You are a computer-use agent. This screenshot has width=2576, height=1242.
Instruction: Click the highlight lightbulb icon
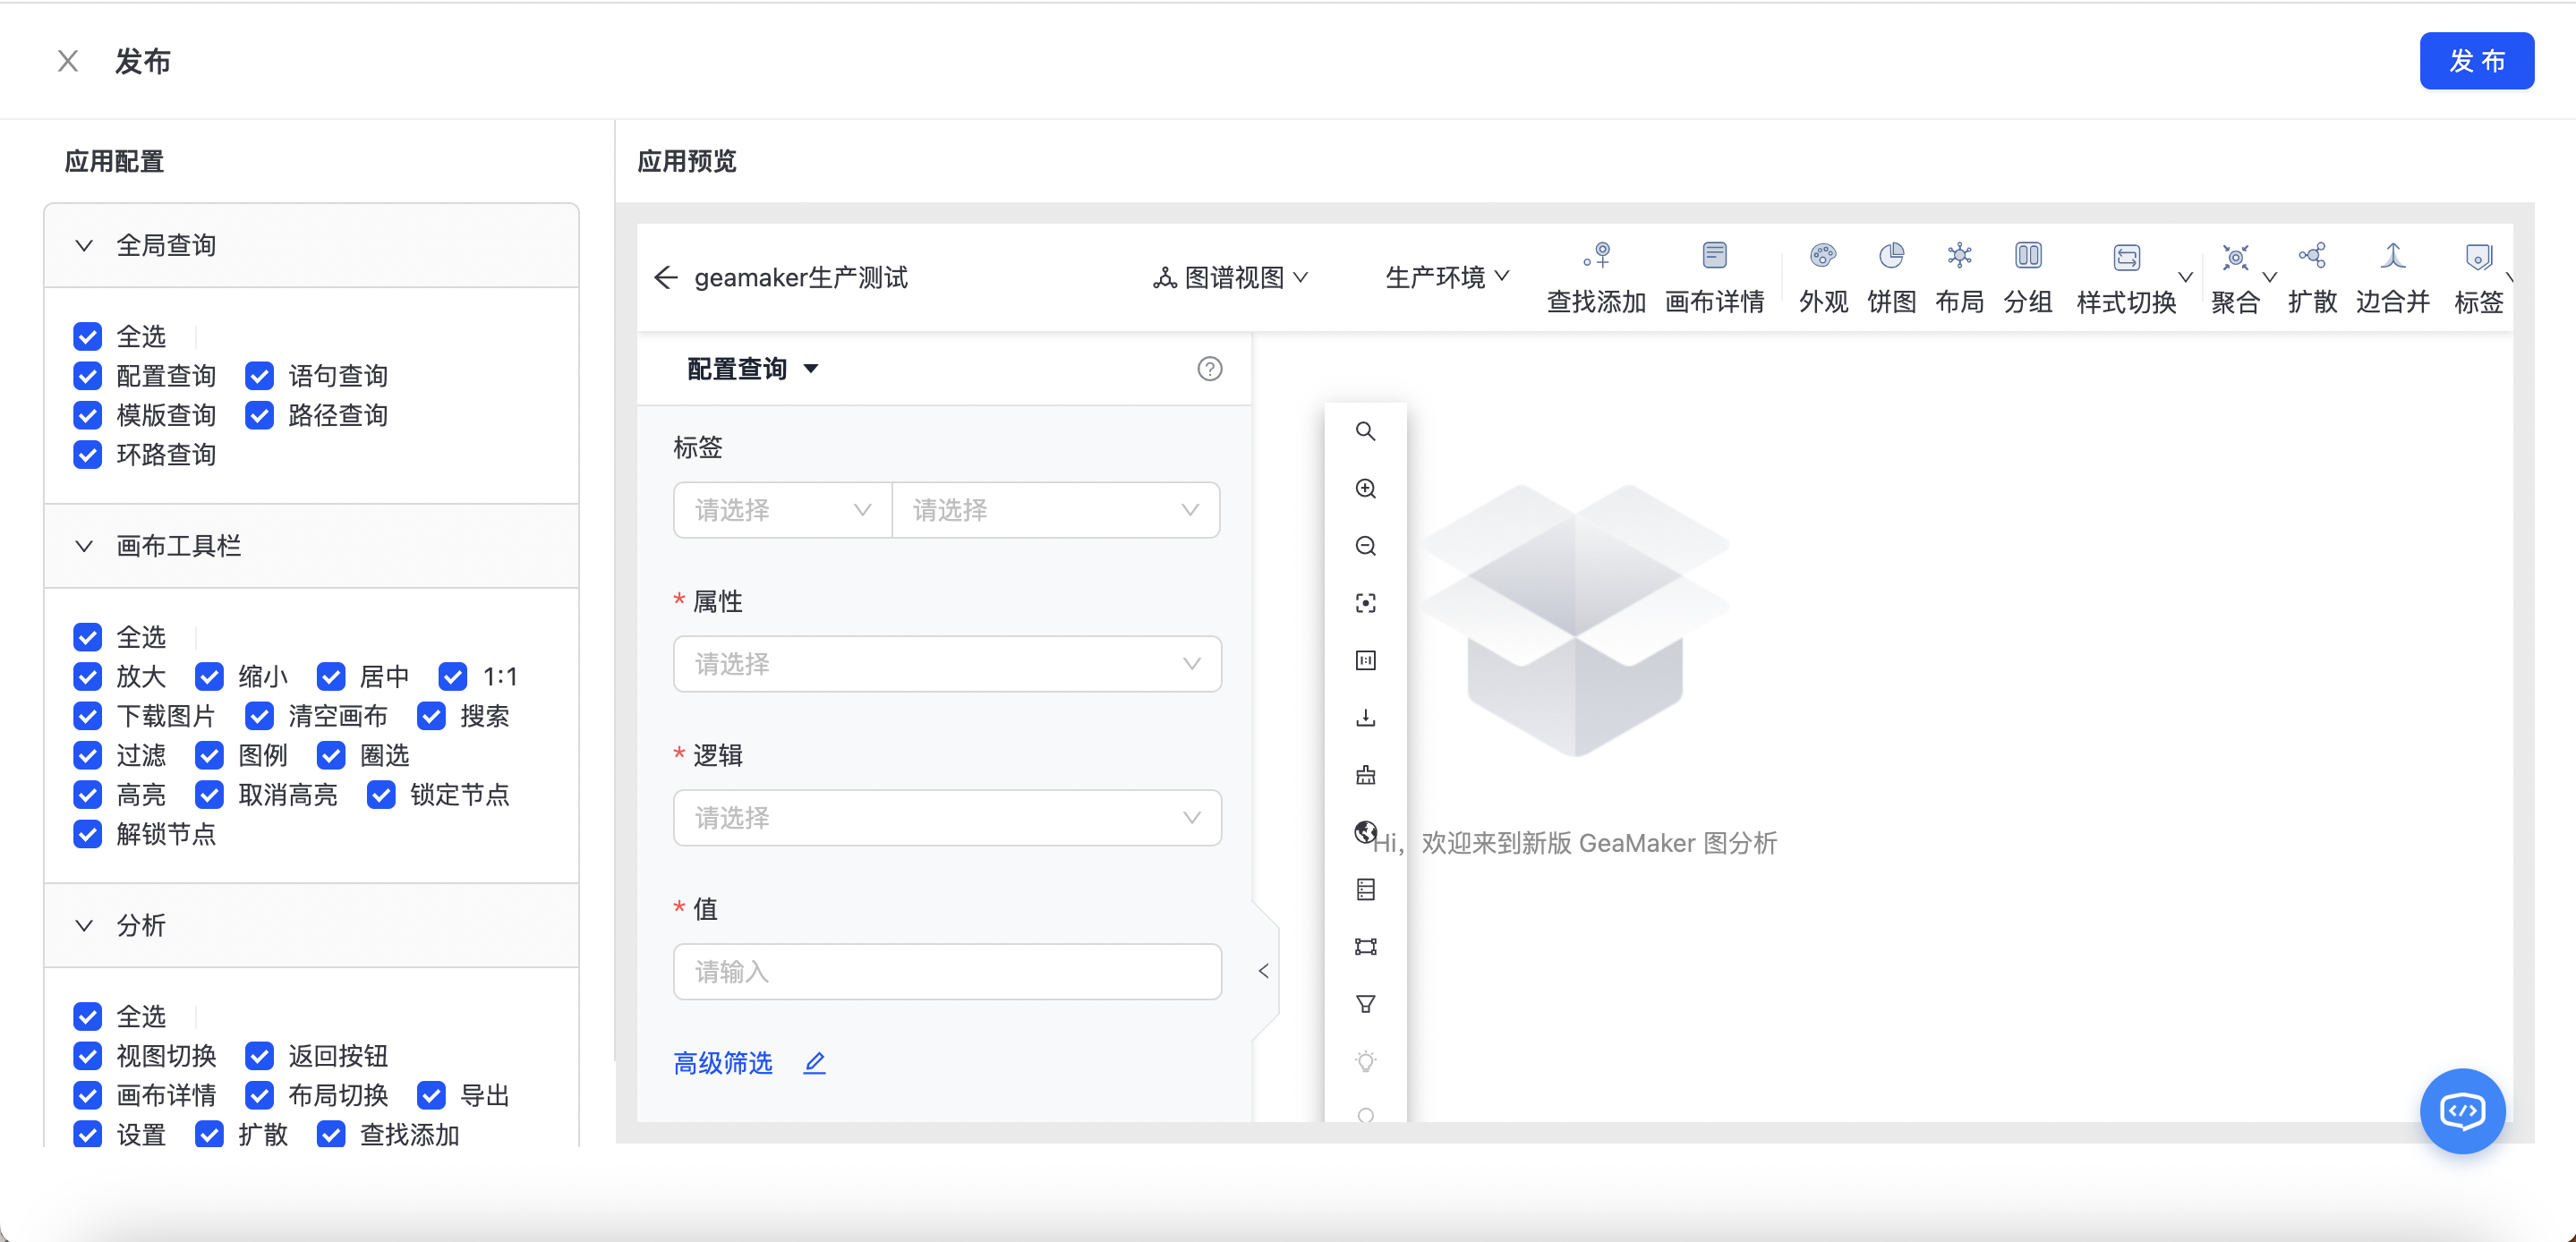[x=1365, y=1061]
